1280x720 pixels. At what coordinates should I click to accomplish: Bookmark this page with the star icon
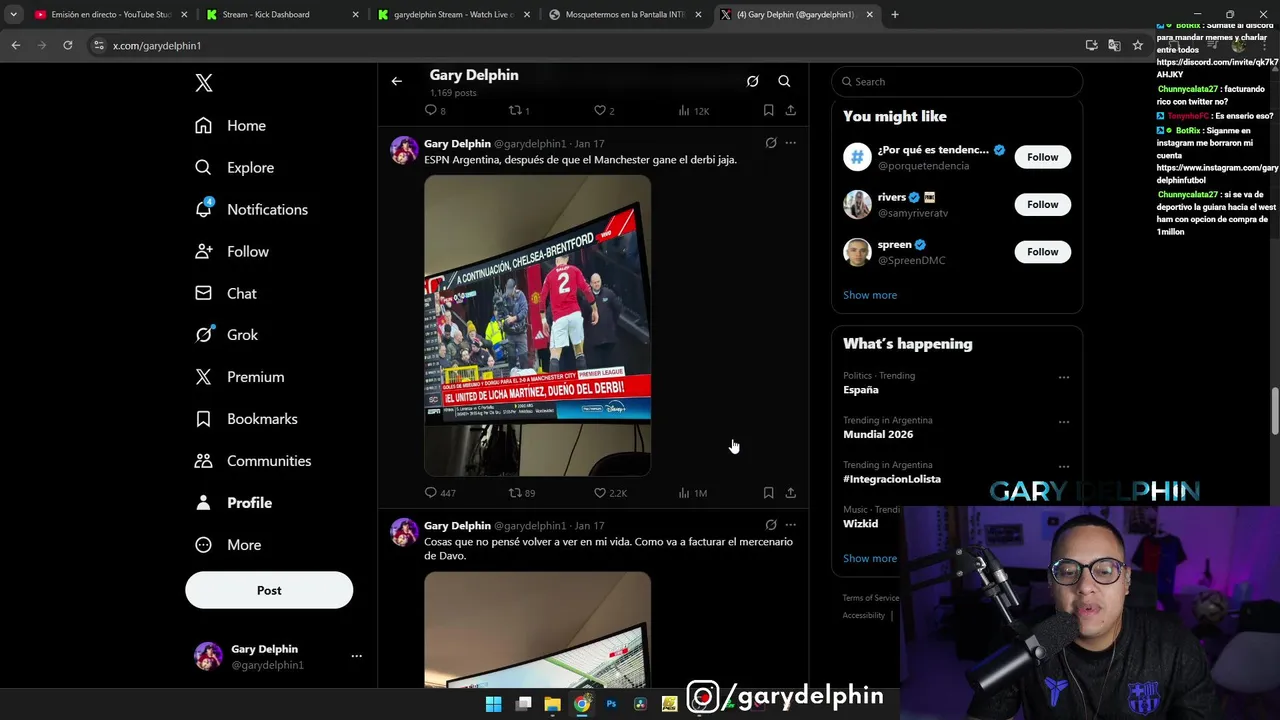click(x=1138, y=45)
